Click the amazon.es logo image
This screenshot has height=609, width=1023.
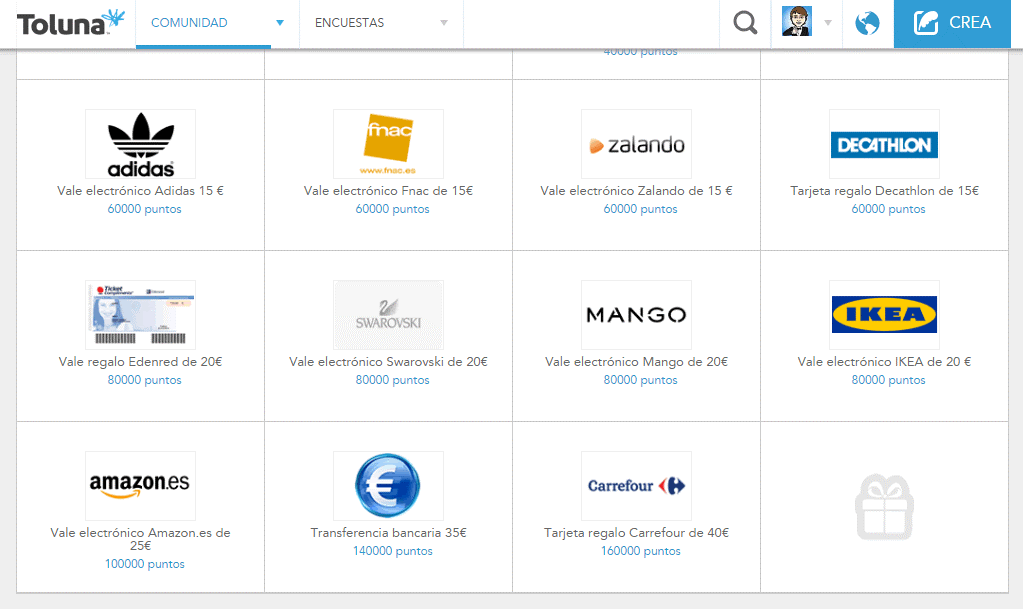[140, 486]
